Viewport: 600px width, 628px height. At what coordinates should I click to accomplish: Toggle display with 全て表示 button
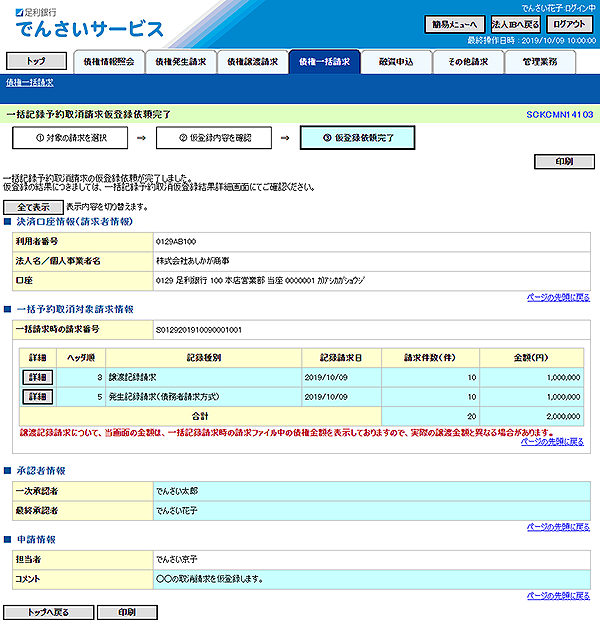click(33, 207)
